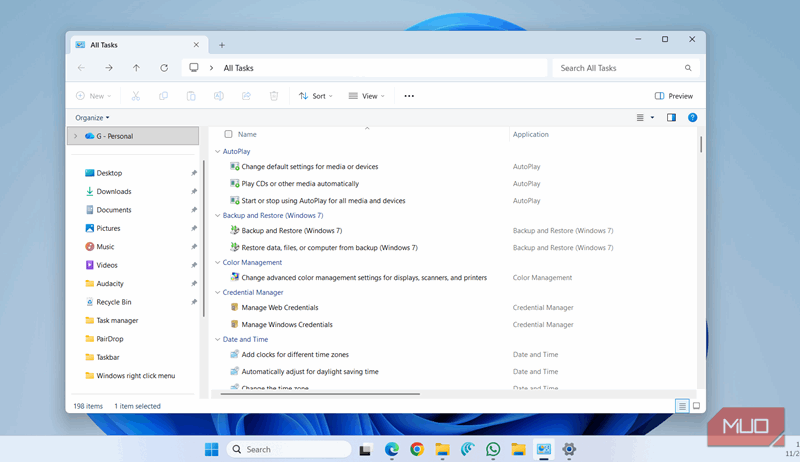The height and width of the screenshot is (462, 800).
Task: Open the Sort dropdown
Action: 316,96
